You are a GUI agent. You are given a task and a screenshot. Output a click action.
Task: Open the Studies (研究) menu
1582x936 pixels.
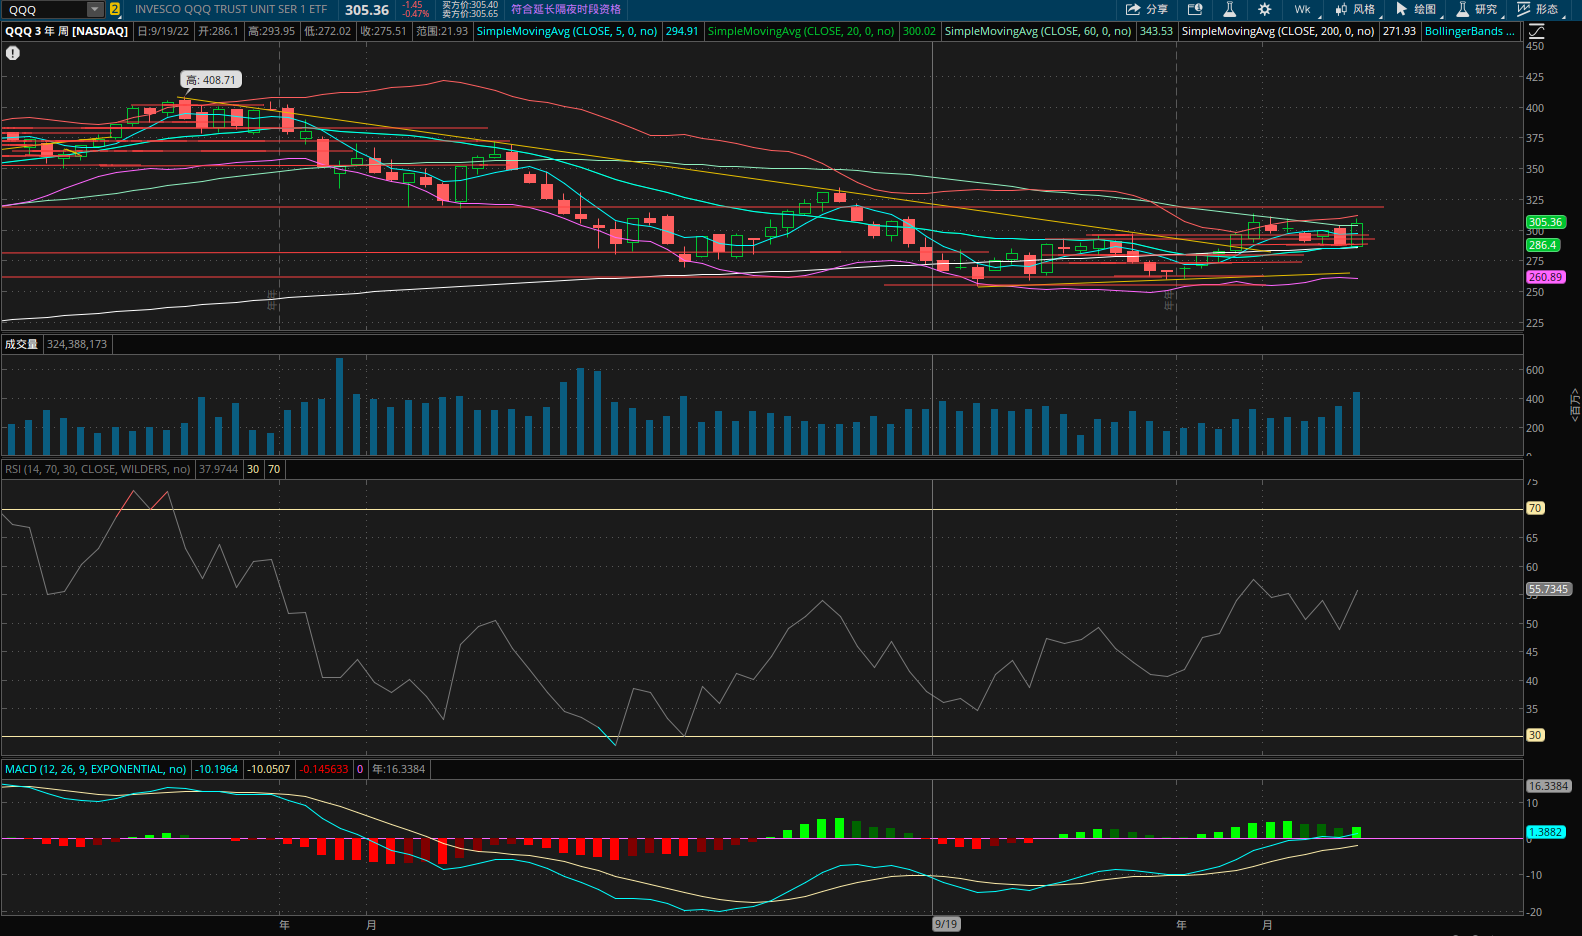(x=1477, y=9)
